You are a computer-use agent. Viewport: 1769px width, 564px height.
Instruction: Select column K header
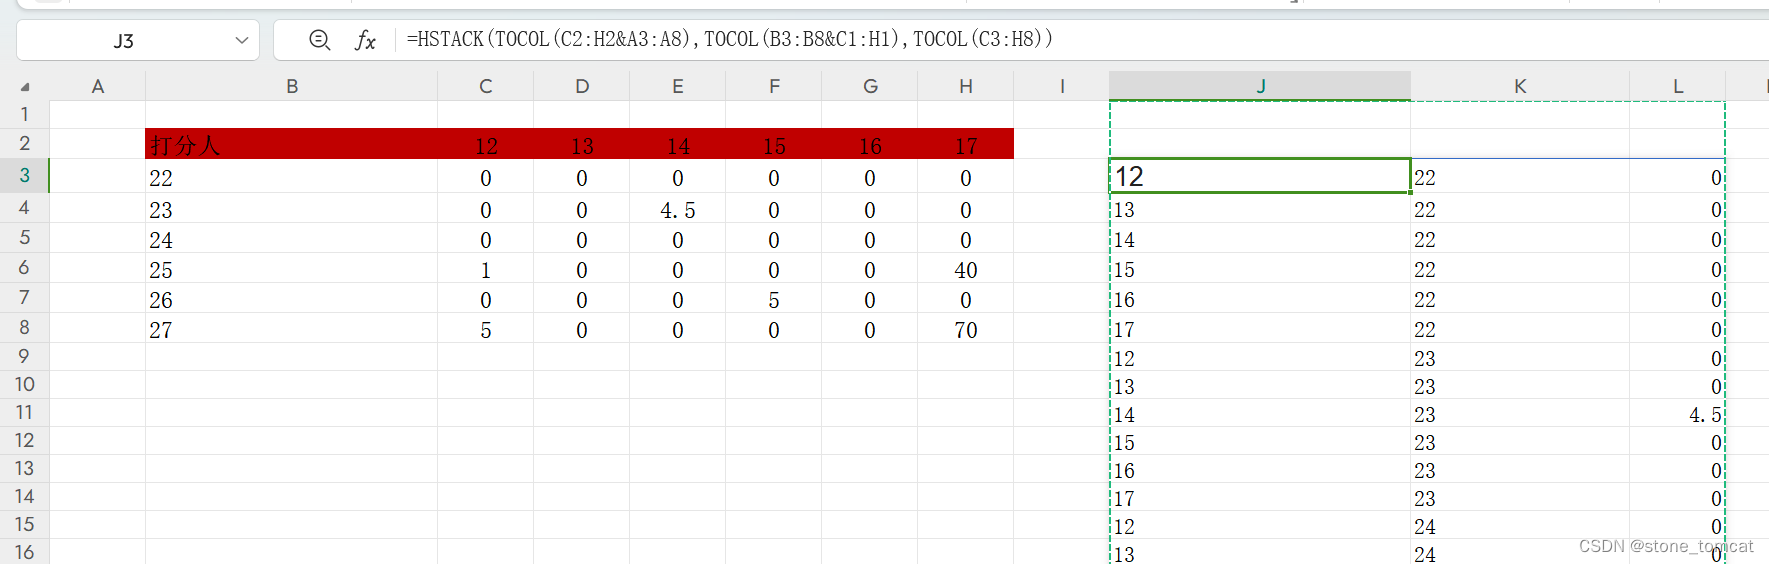1520,86
